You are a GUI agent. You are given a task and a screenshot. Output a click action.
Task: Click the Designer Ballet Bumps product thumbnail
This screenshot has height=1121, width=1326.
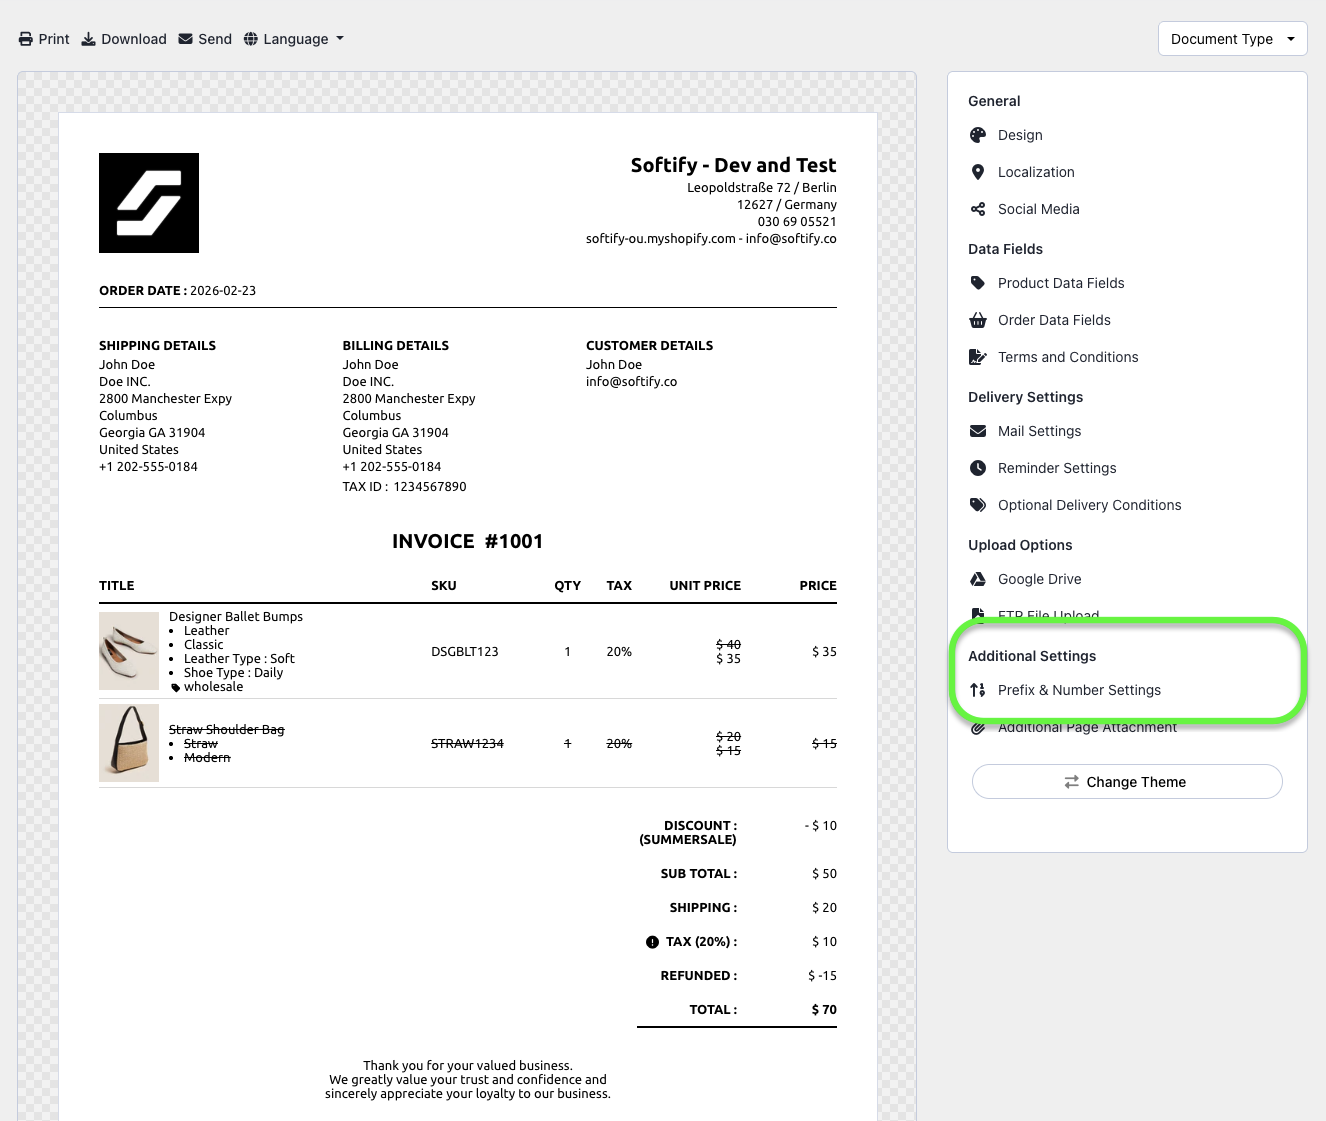pos(129,651)
